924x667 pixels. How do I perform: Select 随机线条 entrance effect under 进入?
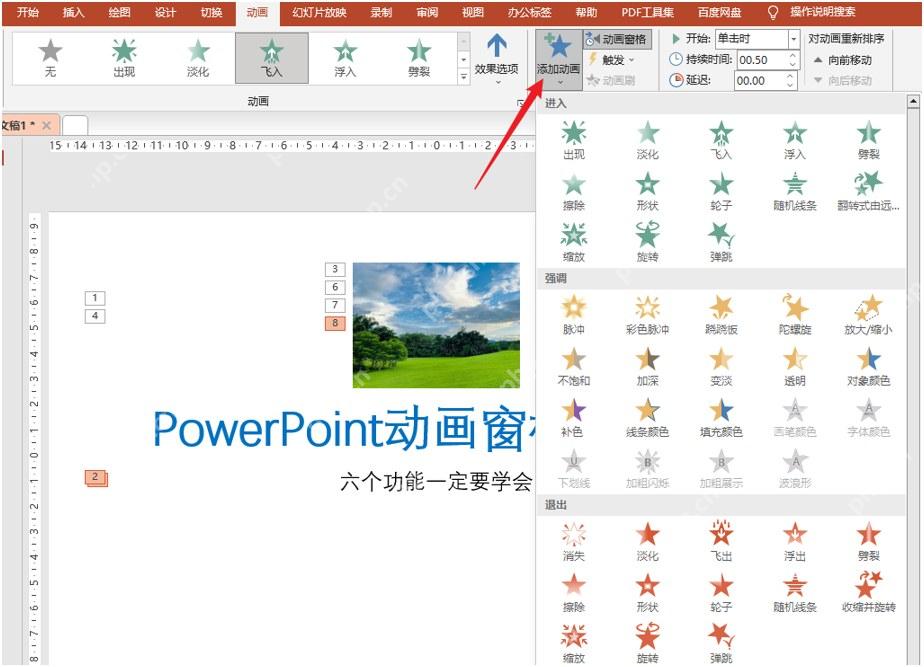point(794,191)
